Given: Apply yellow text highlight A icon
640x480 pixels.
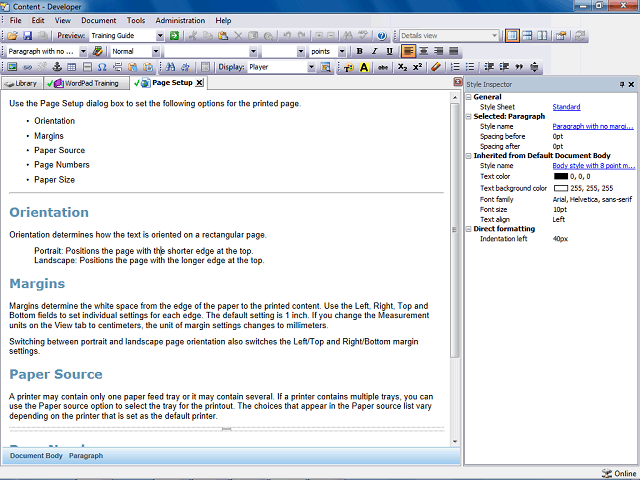Looking at the screenshot, I should (364, 67).
